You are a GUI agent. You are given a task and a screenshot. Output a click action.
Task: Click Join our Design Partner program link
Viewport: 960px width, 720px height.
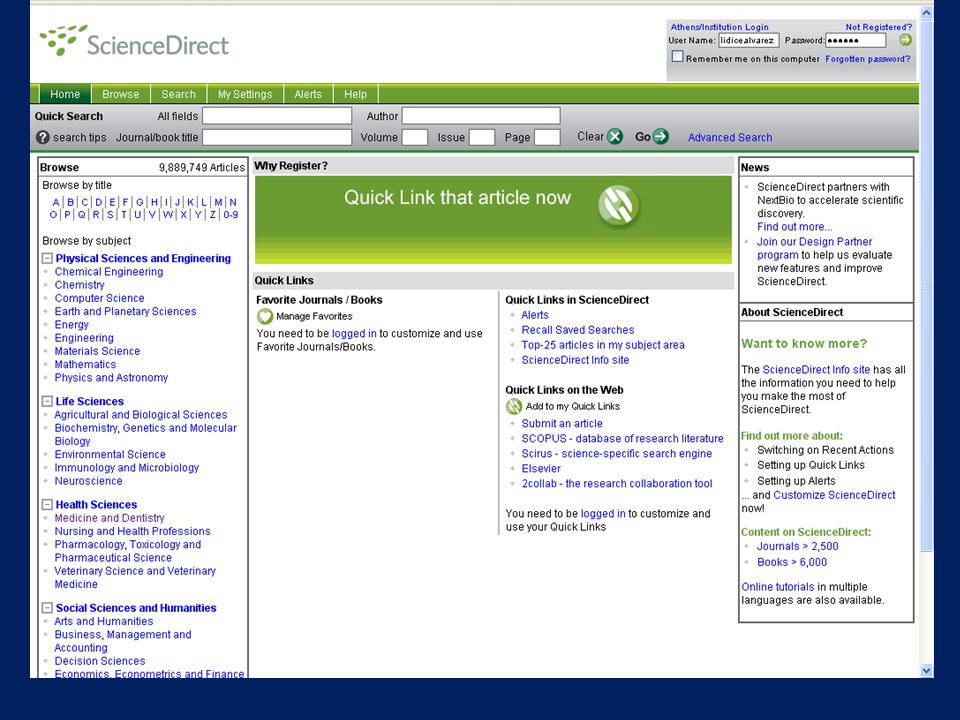(x=814, y=249)
